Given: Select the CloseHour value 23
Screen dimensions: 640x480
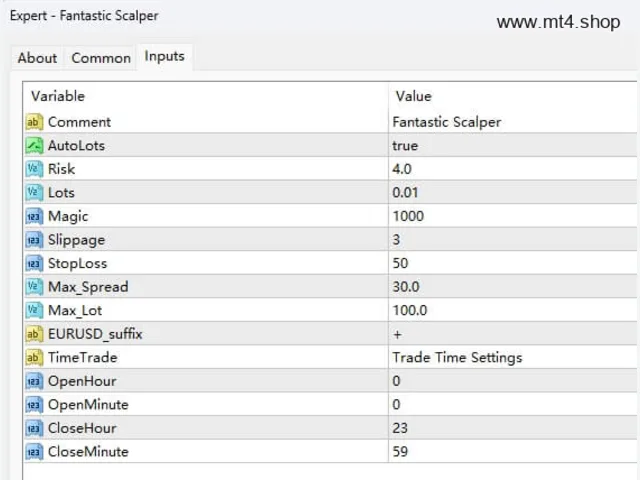Looking at the screenshot, I should pyautogui.click(x=513, y=428).
